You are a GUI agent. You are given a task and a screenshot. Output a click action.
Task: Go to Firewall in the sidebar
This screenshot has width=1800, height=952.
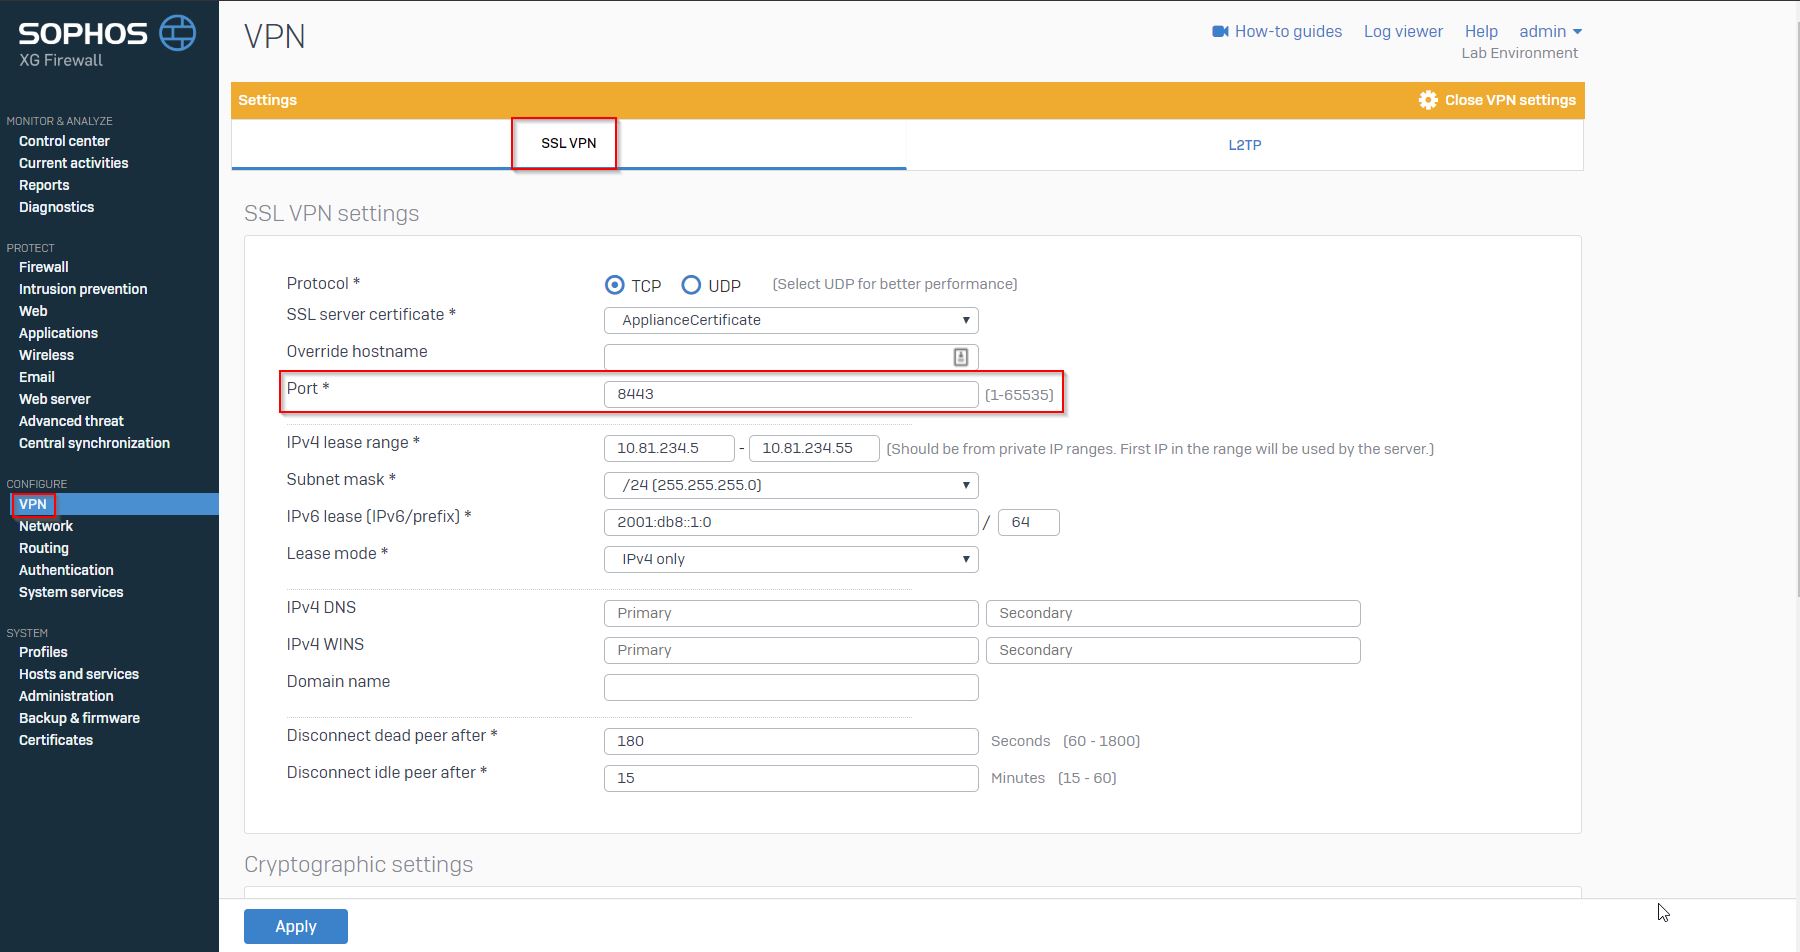tap(44, 267)
